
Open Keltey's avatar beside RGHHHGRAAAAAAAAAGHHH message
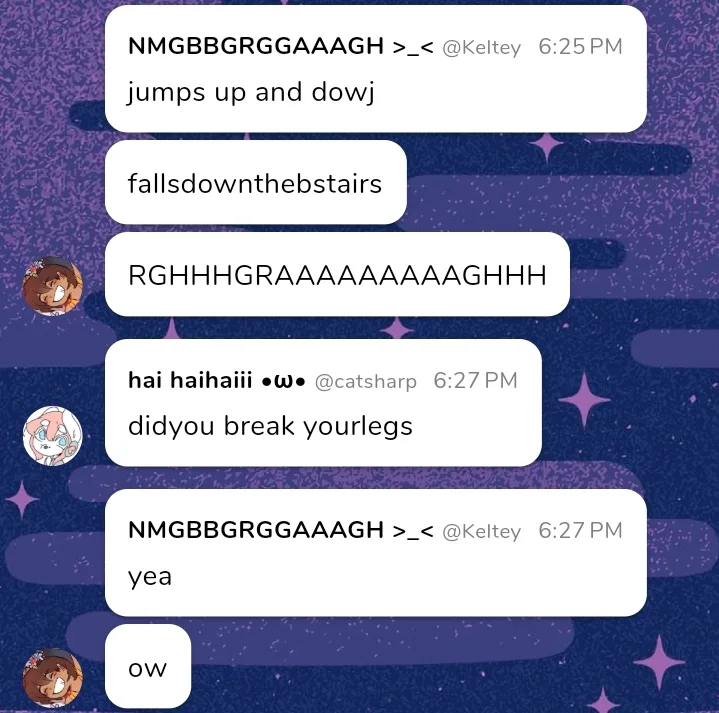click(x=53, y=286)
